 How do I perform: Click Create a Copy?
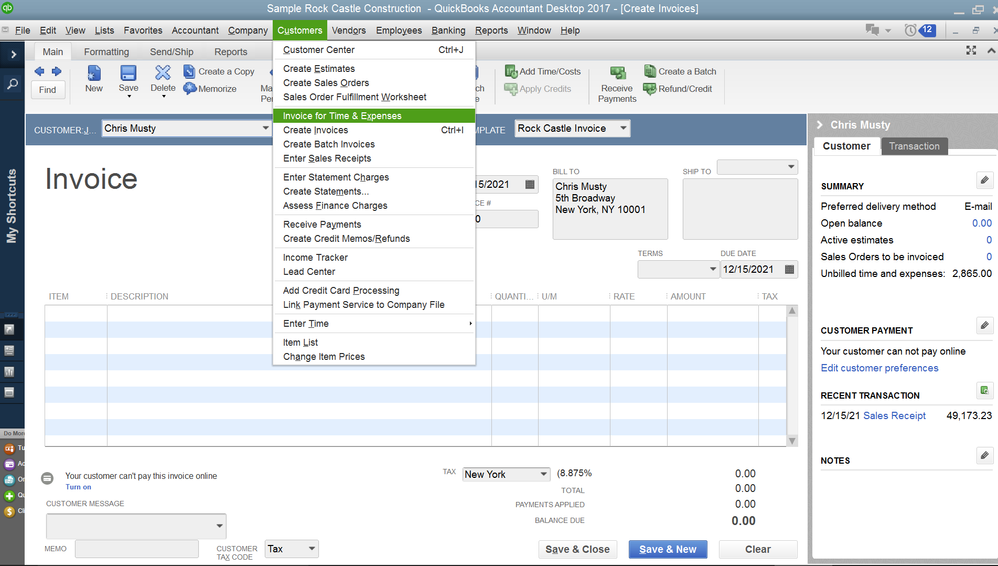point(219,71)
